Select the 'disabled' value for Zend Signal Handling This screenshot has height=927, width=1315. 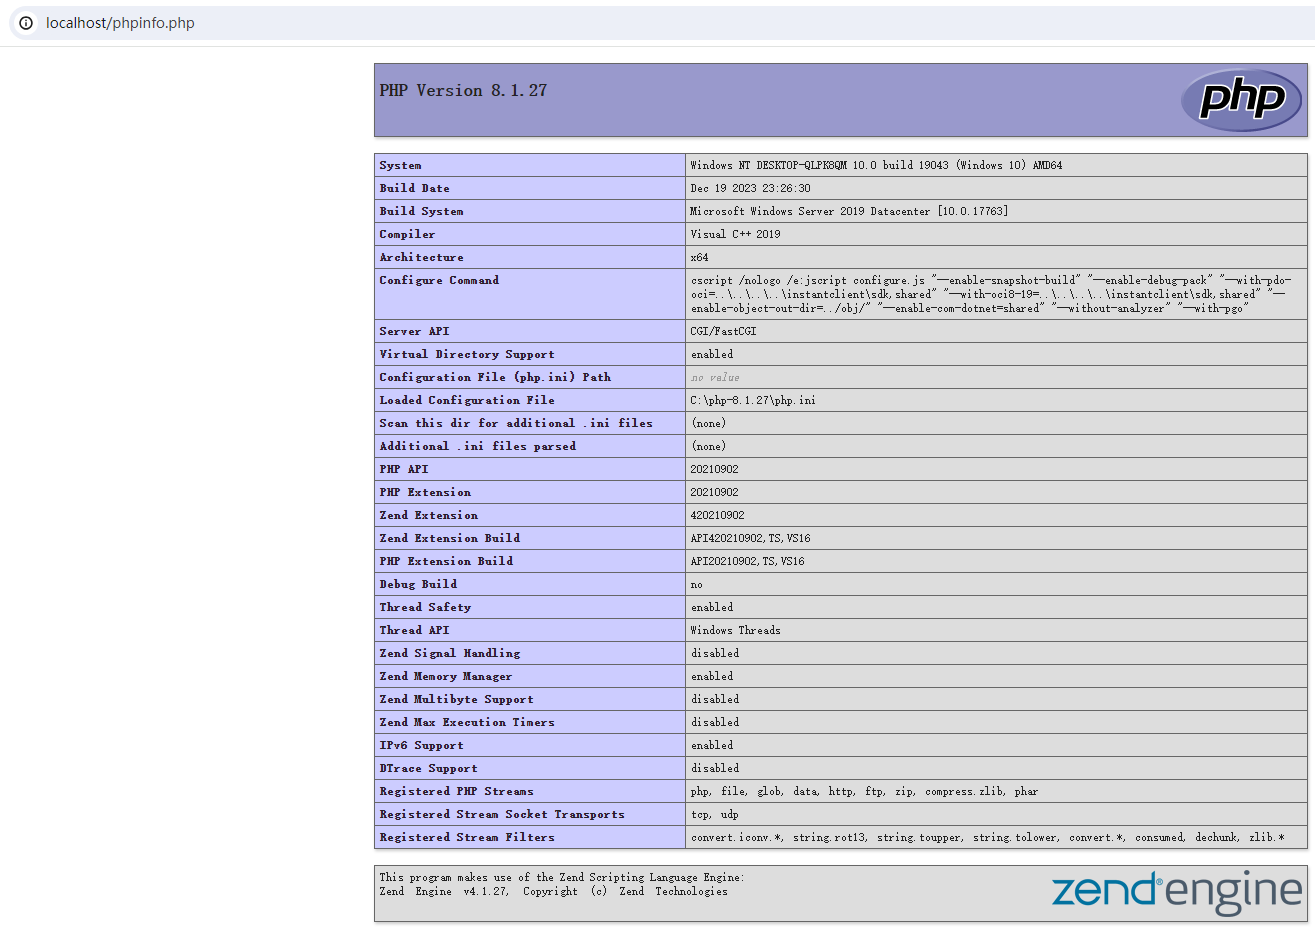click(715, 654)
